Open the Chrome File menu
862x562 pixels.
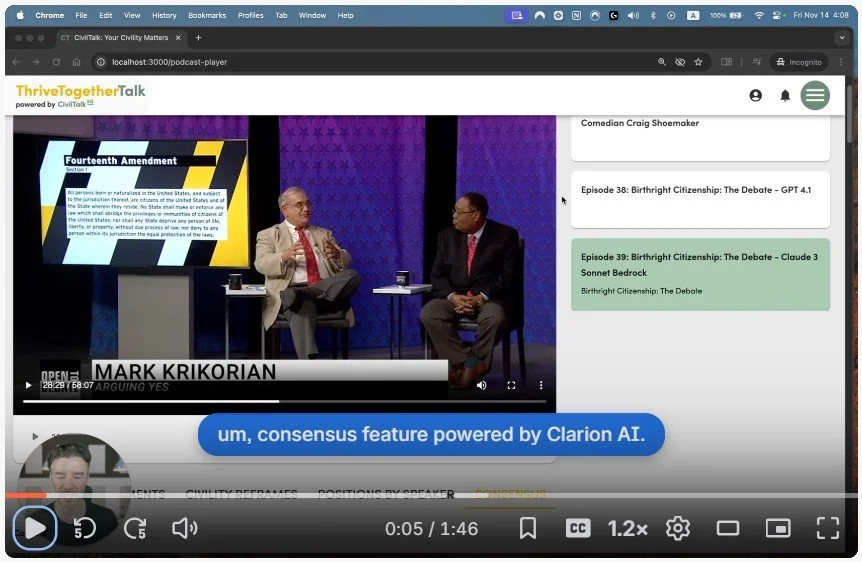(81, 15)
